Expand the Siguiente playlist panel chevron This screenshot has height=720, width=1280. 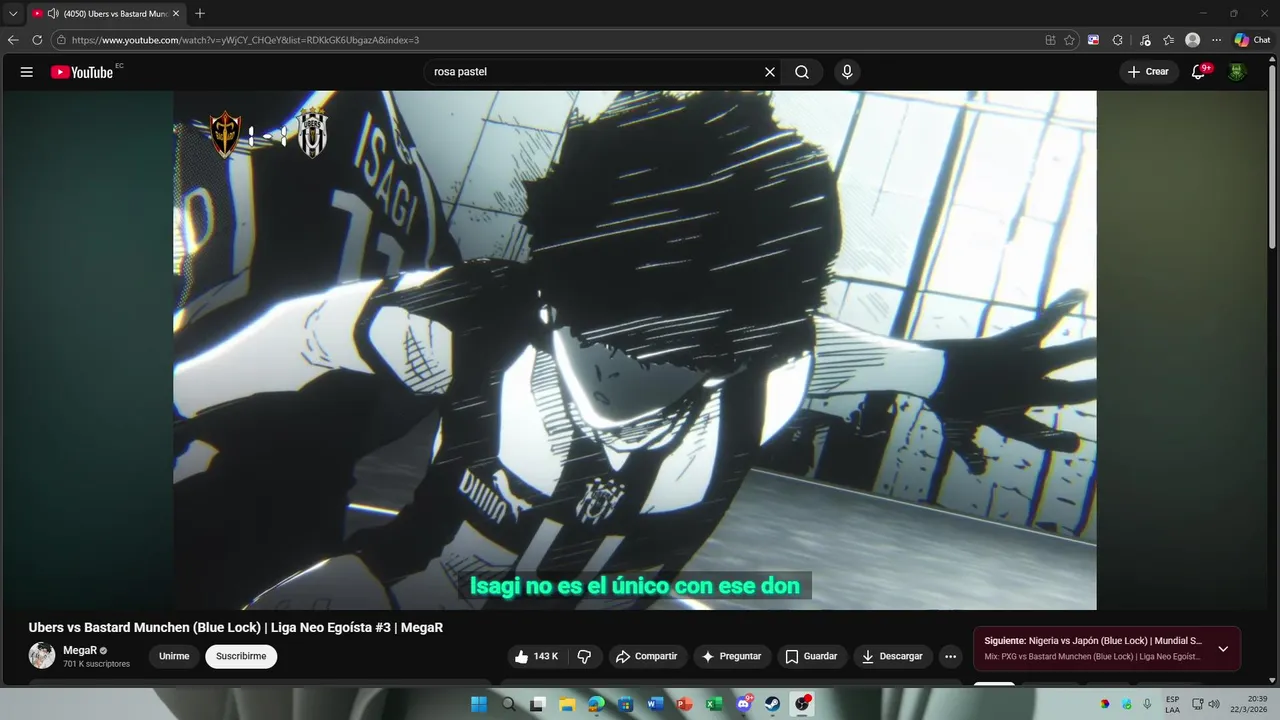tap(1223, 649)
